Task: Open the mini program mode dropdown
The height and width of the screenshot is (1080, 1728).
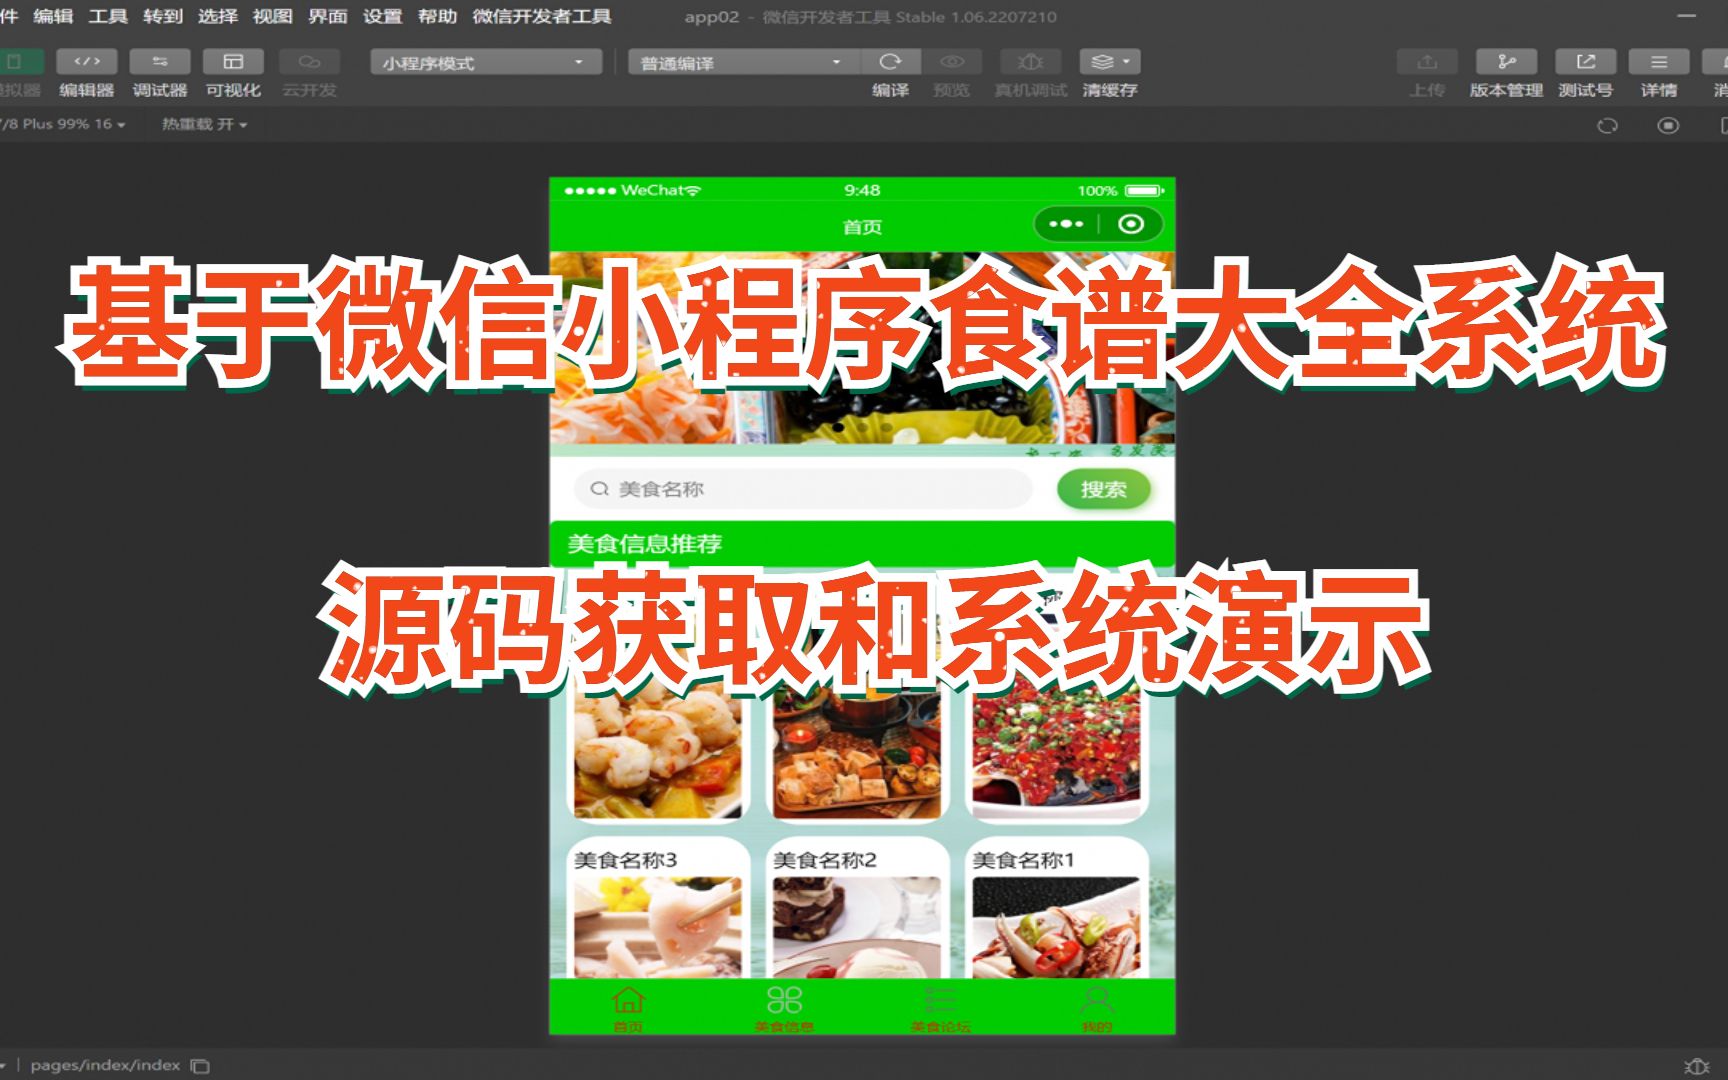Action: pyautogui.click(x=486, y=63)
